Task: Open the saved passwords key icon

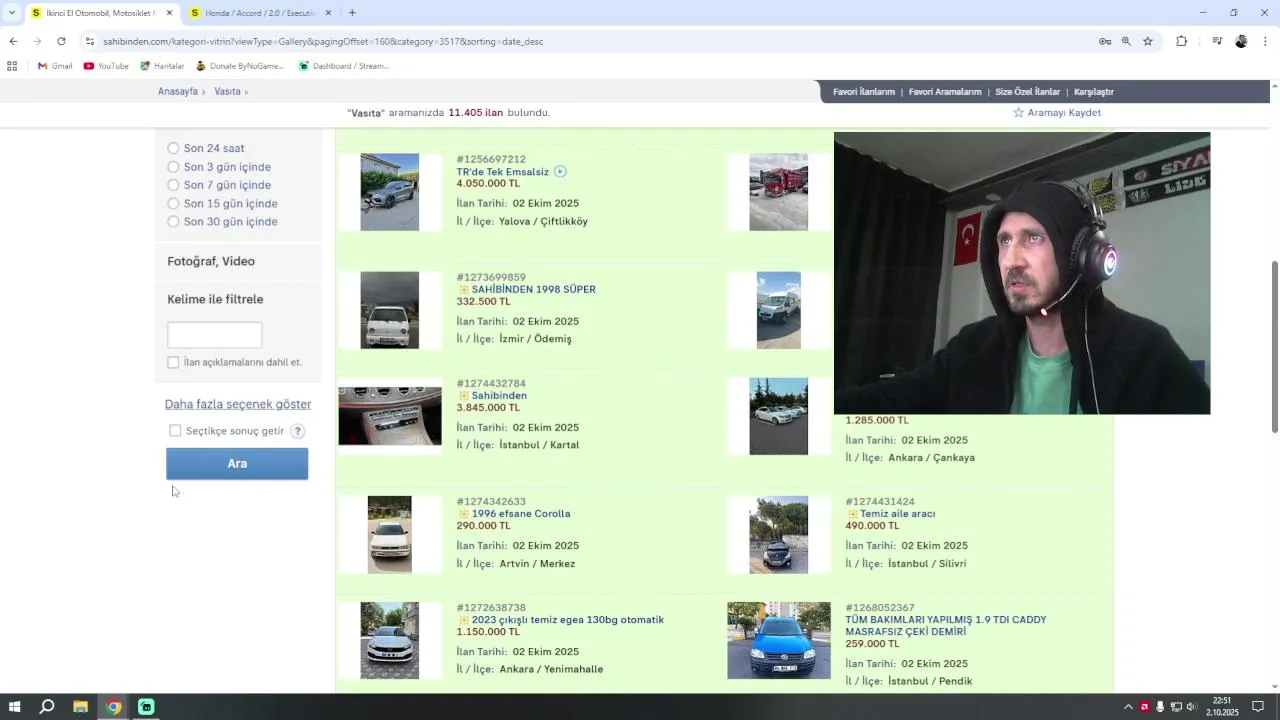Action: tap(1105, 41)
